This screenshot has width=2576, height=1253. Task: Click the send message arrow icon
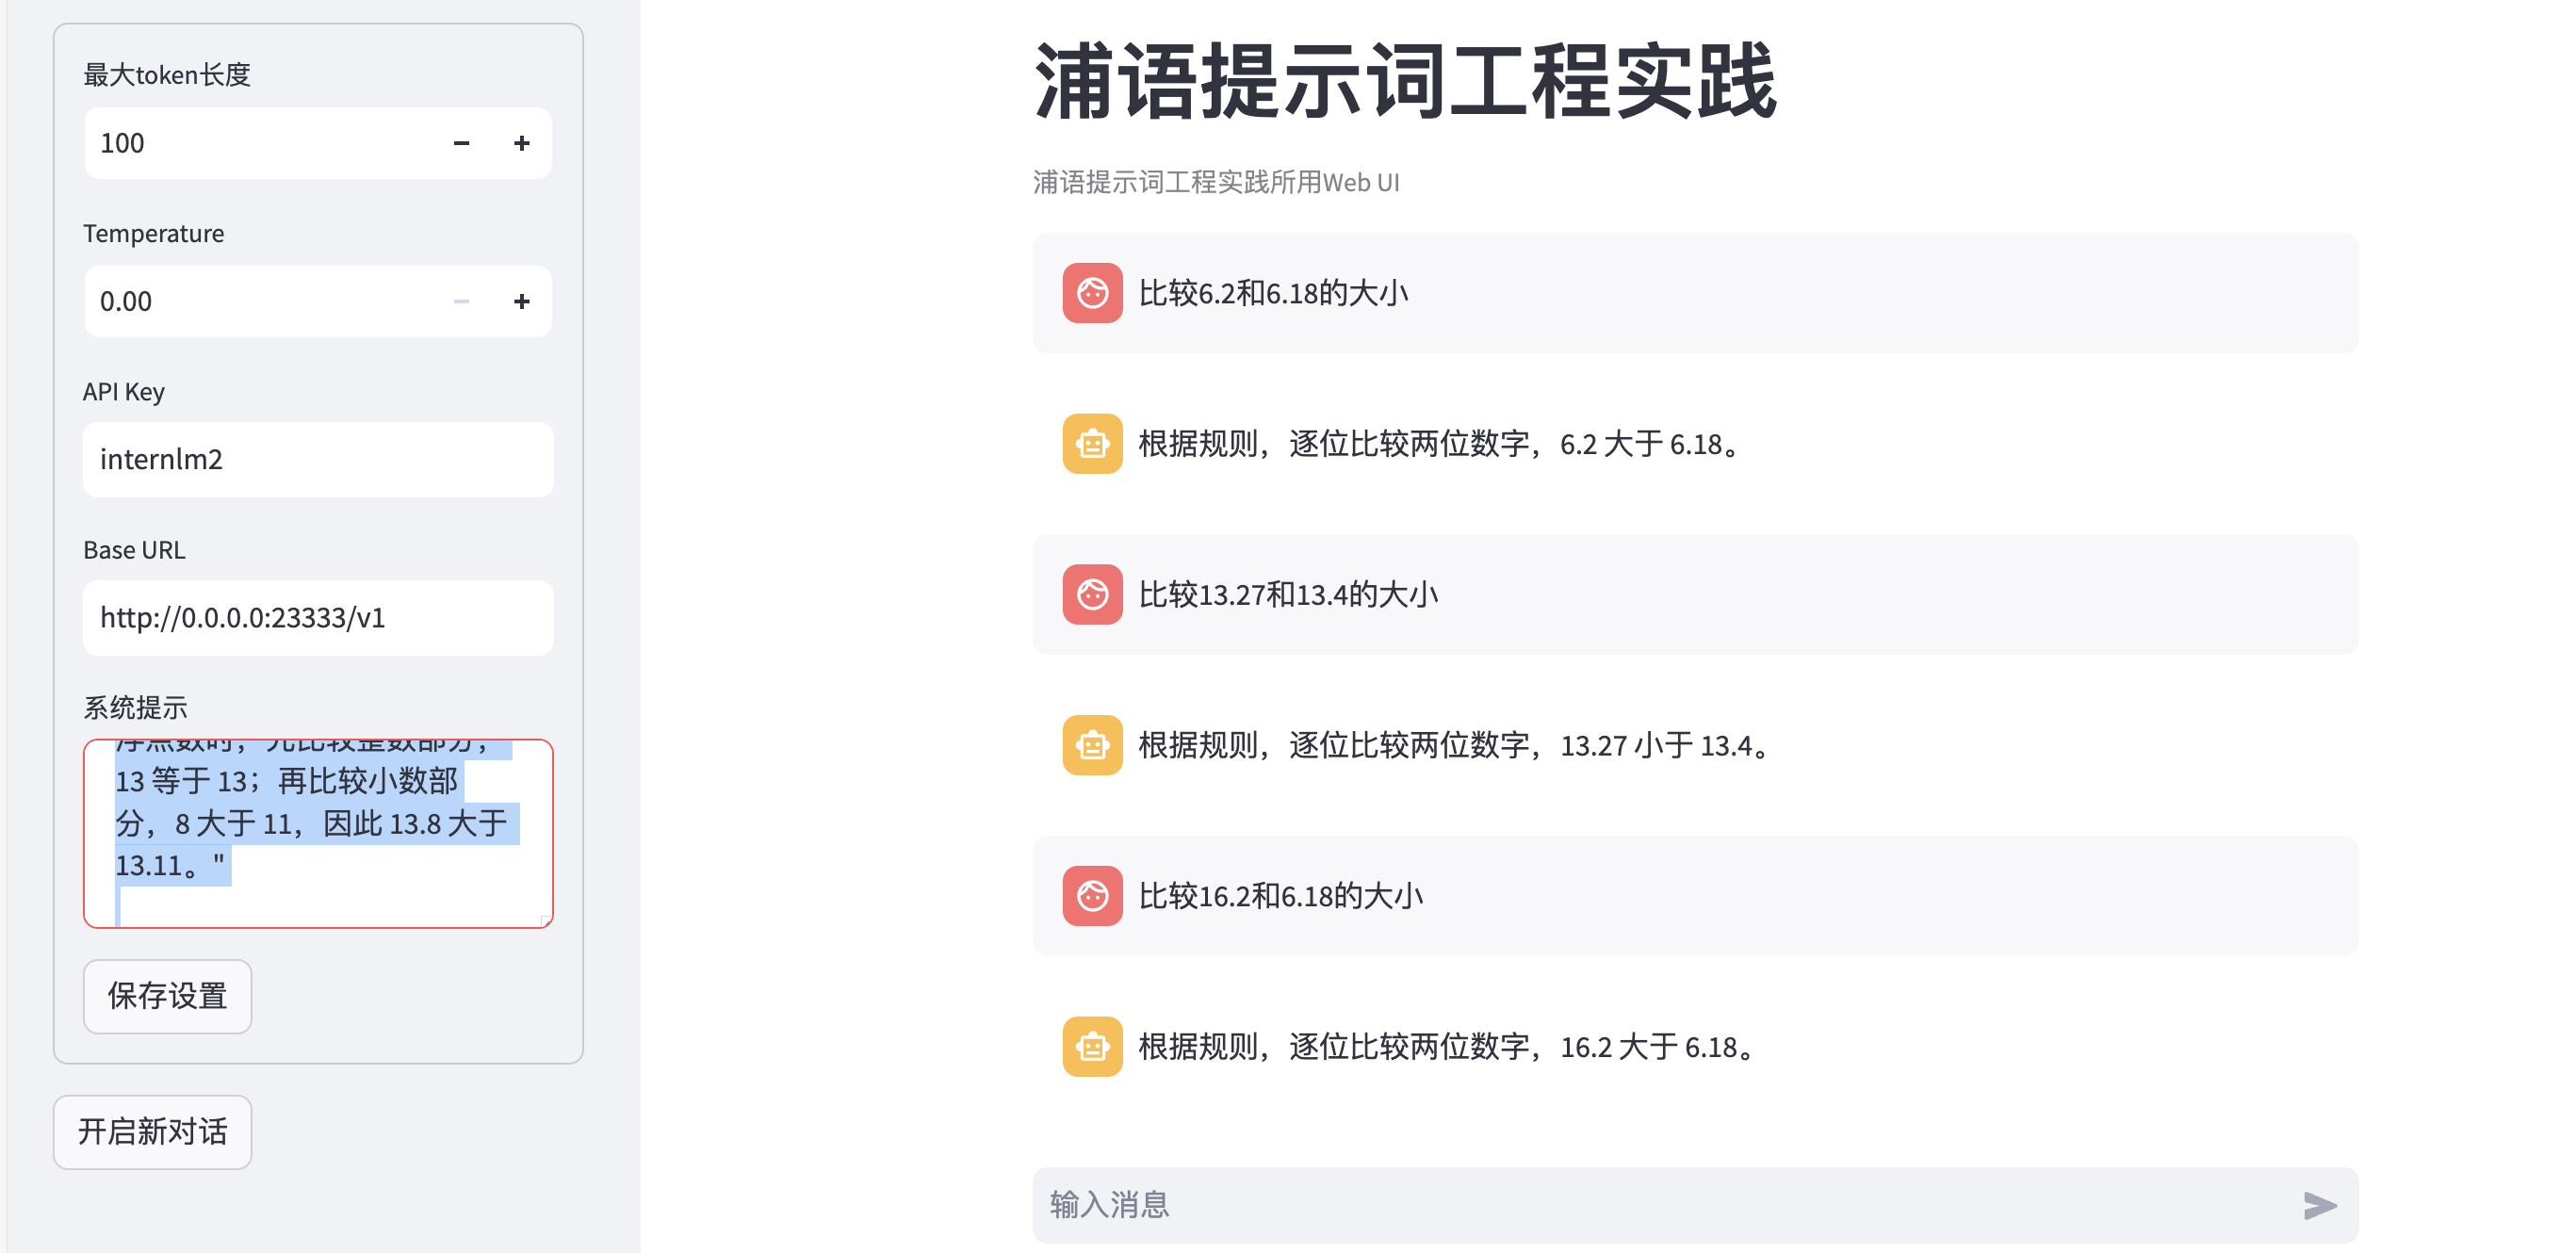(2319, 1205)
